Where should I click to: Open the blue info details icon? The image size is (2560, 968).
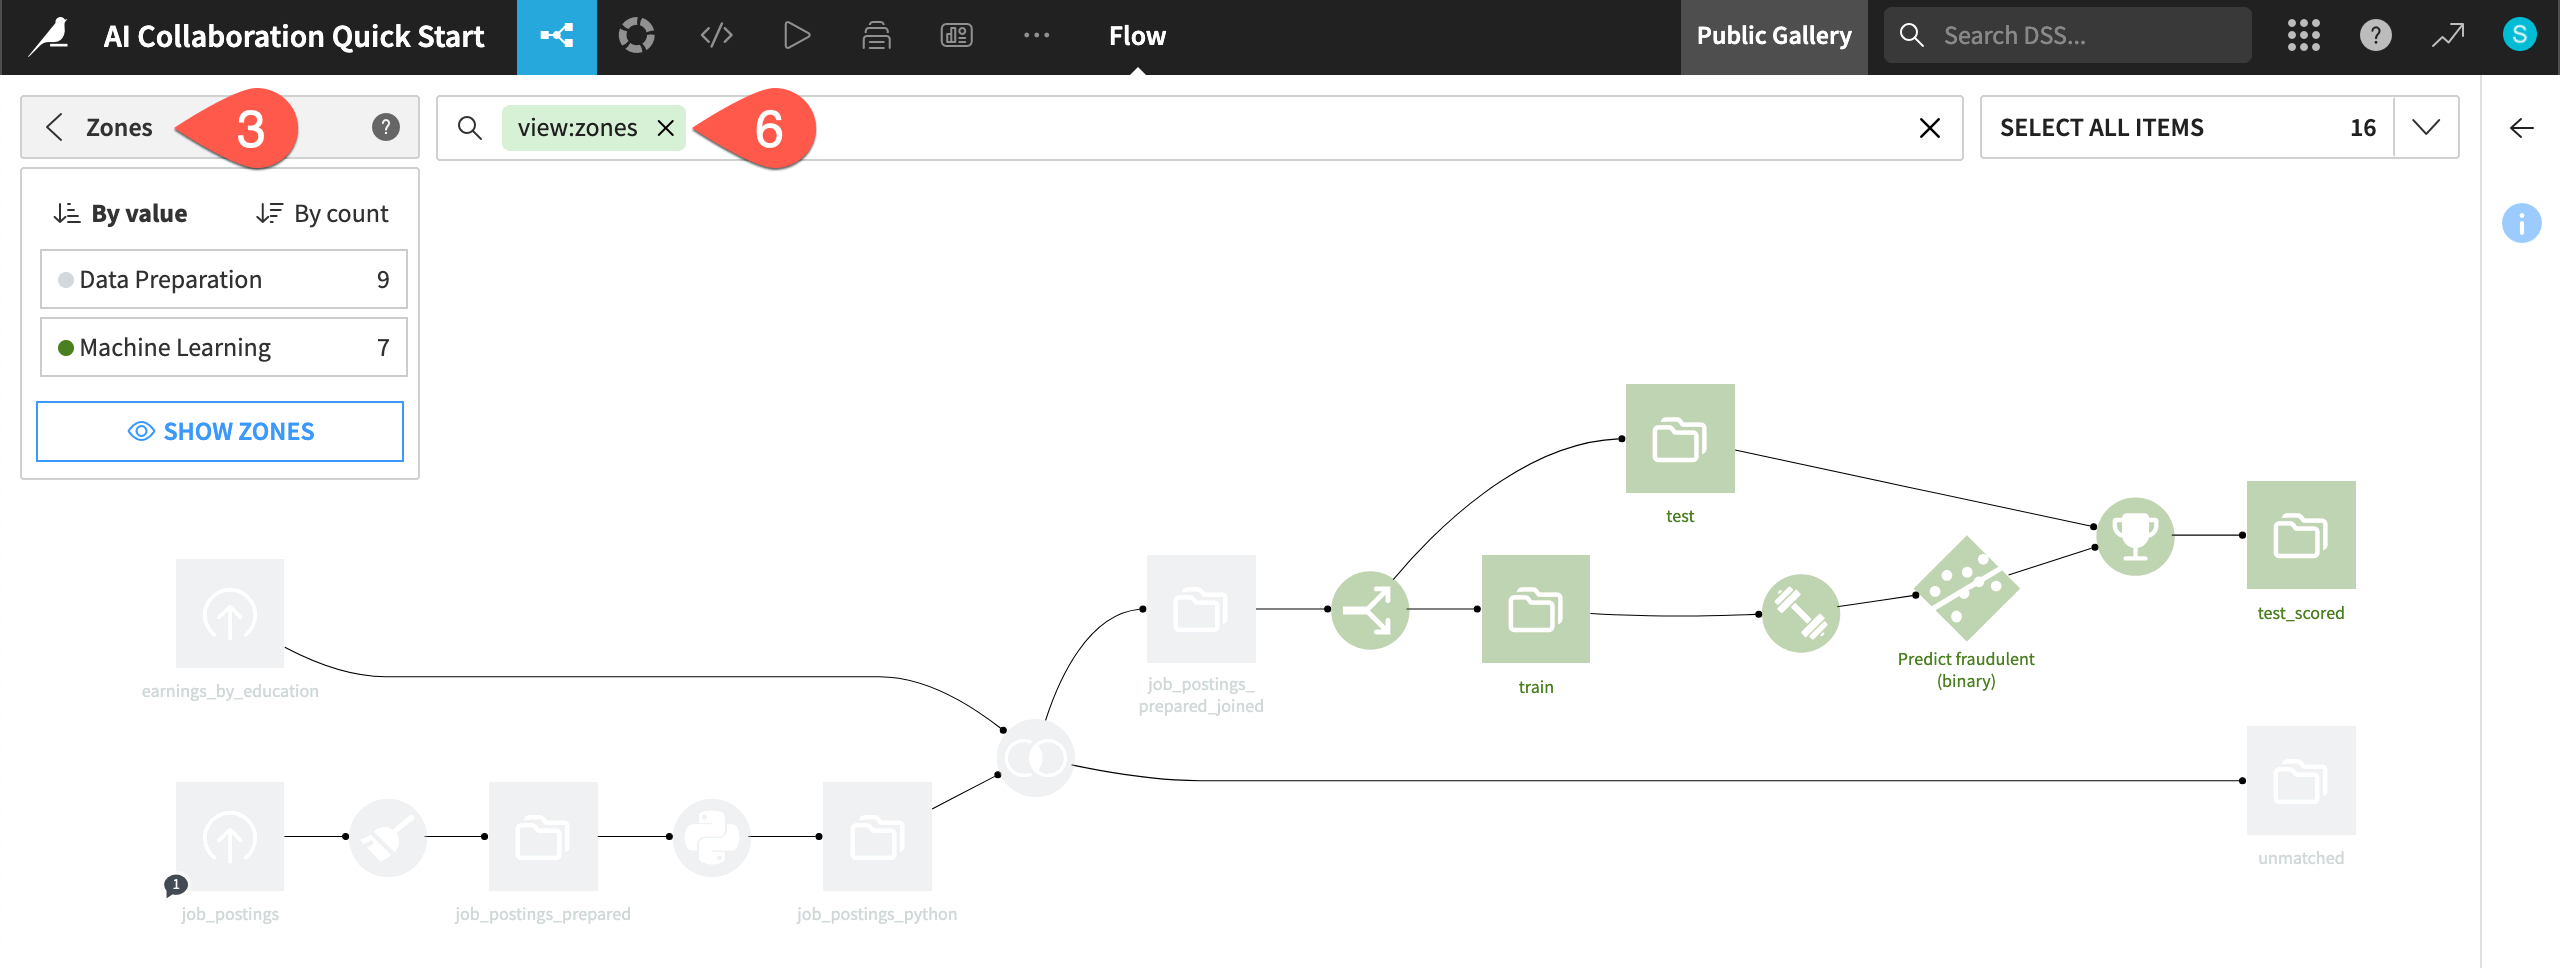coord(2521,223)
